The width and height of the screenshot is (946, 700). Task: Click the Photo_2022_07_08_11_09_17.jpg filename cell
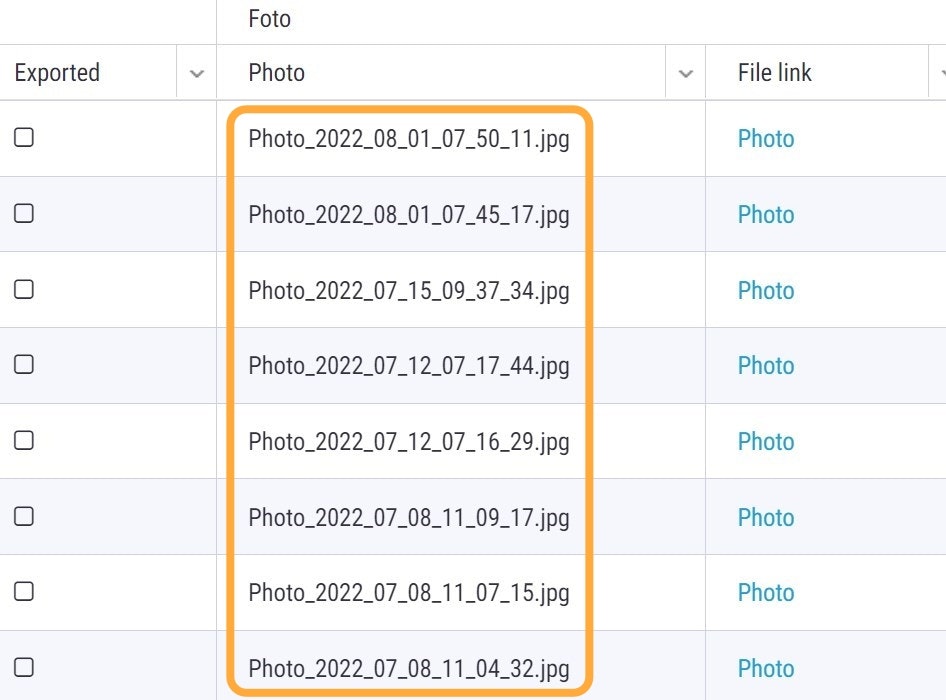[409, 518]
